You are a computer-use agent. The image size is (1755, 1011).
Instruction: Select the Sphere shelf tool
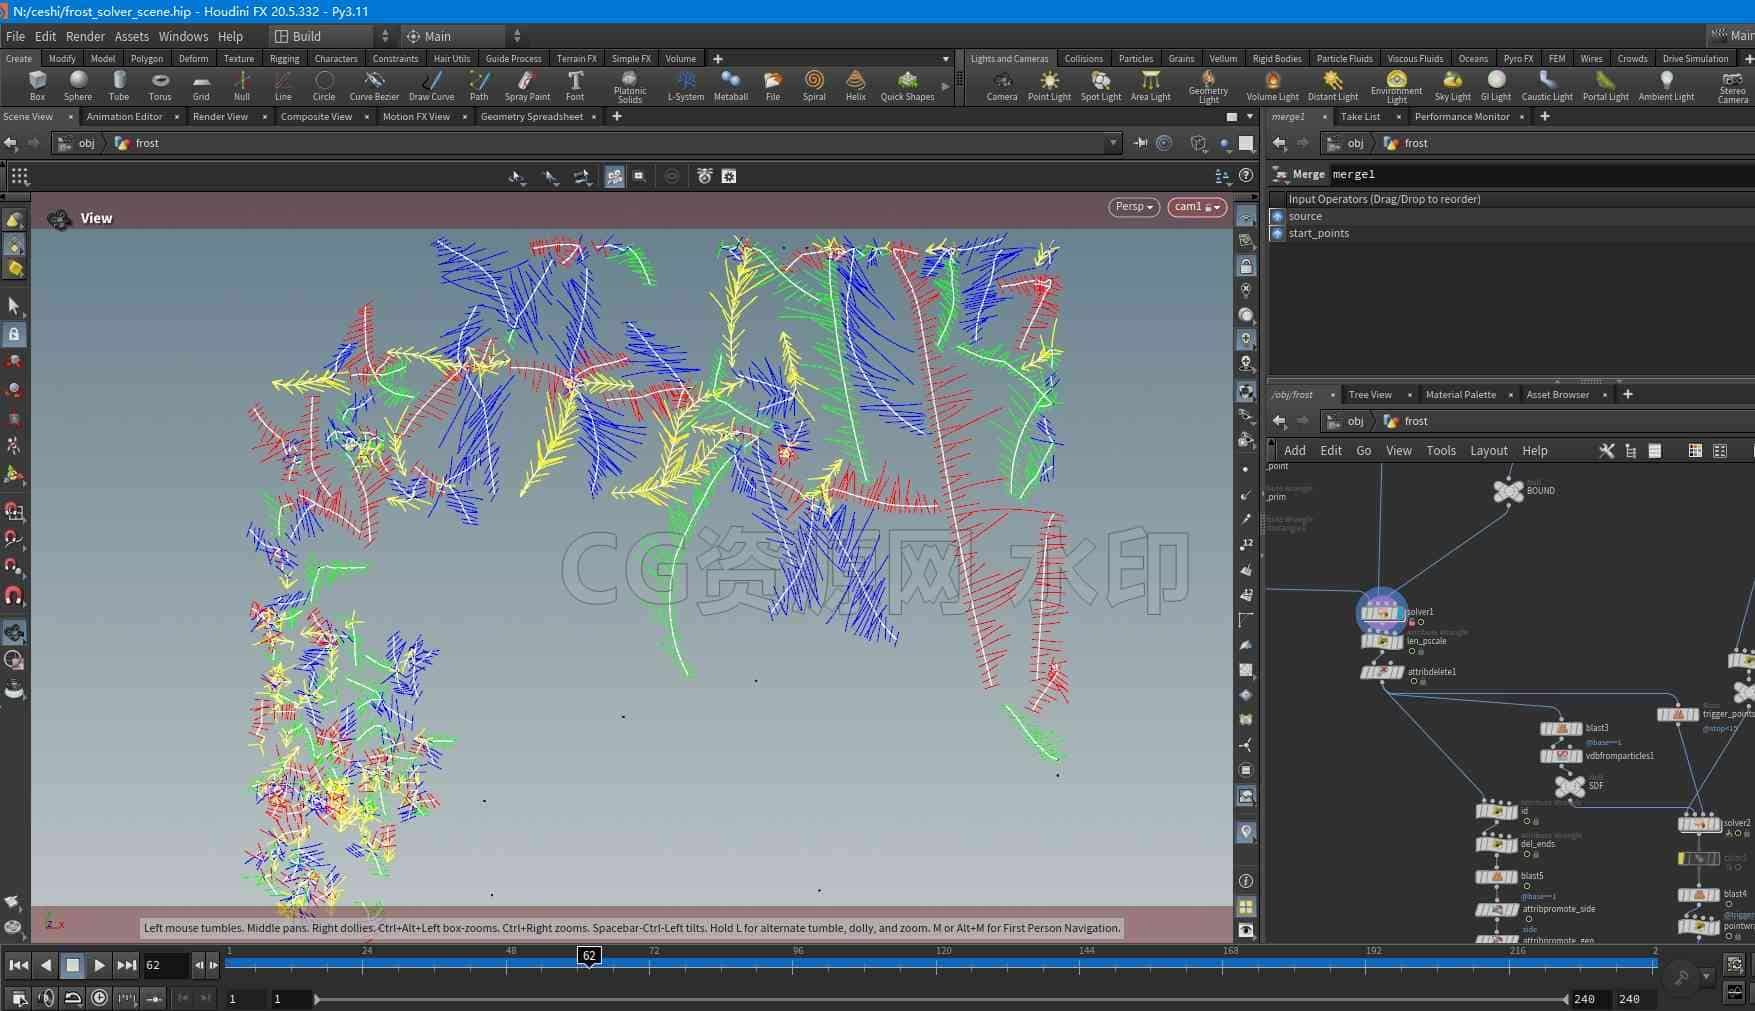(x=77, y=85)
